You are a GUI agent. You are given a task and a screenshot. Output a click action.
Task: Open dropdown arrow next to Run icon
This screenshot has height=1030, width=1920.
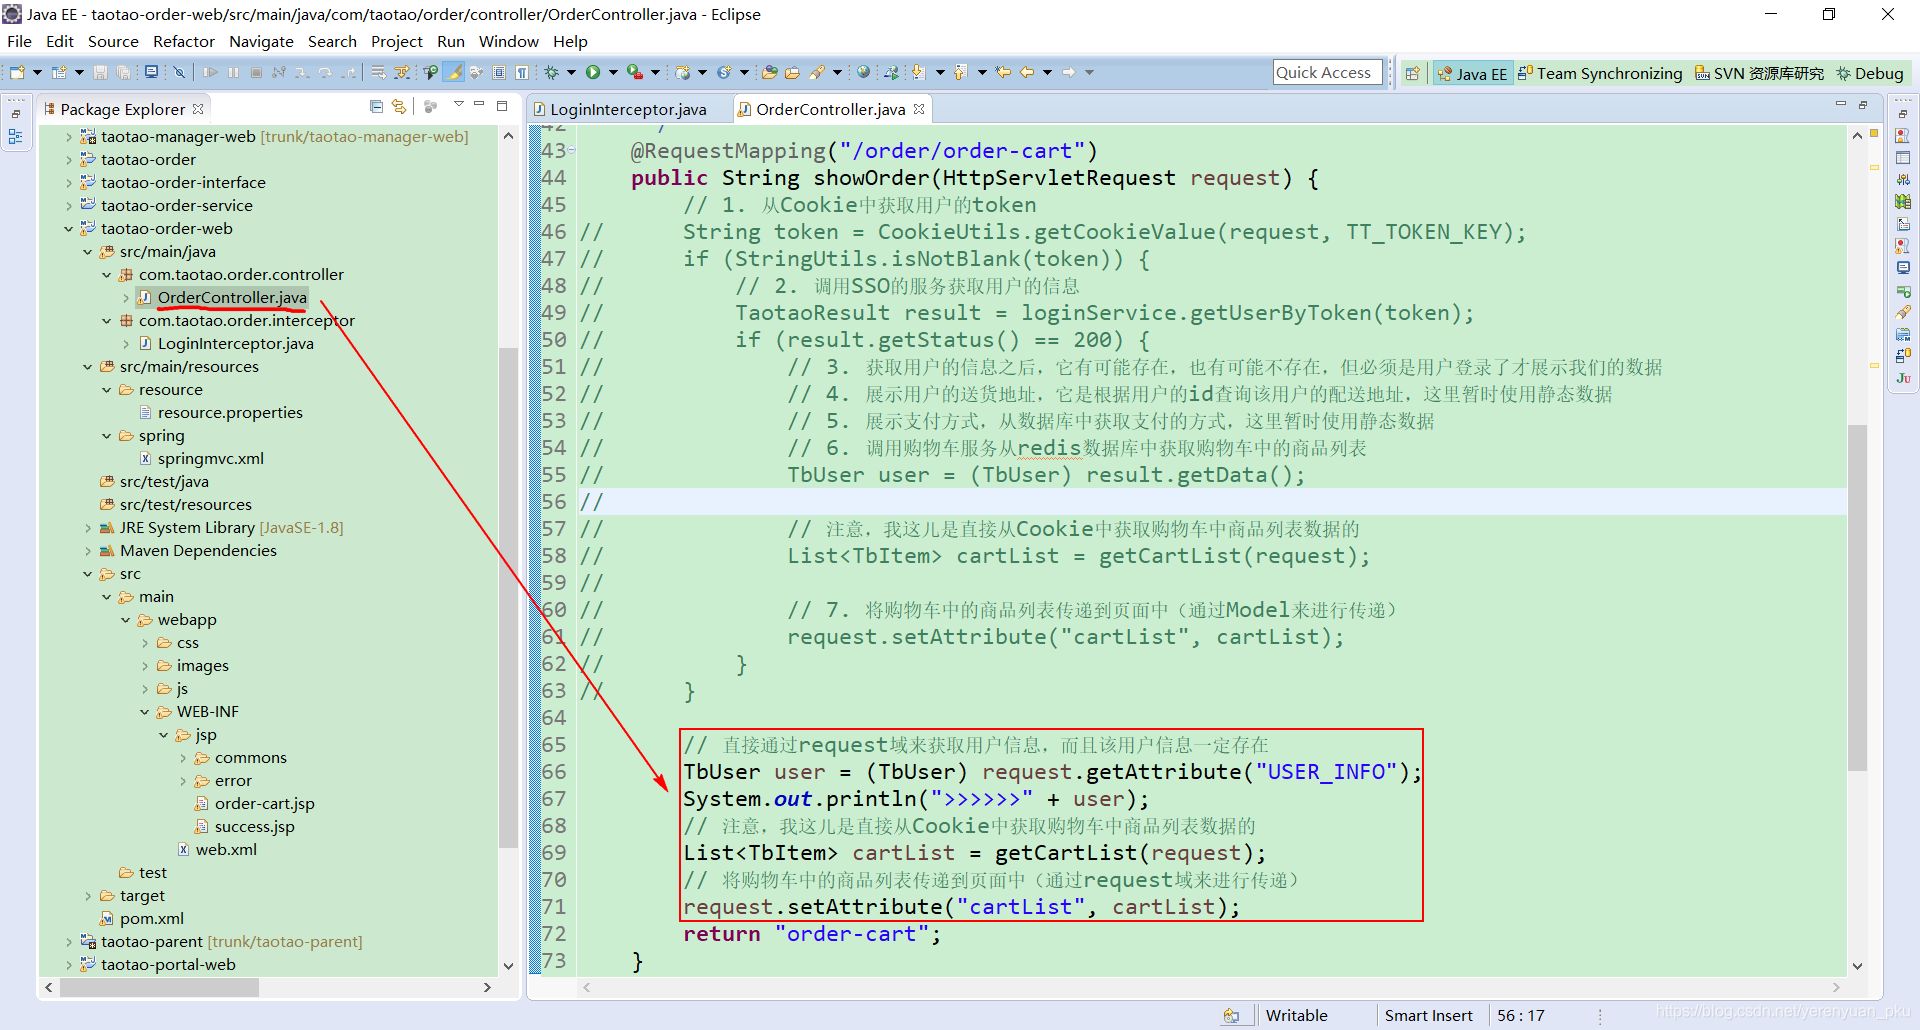pos(613,72)
